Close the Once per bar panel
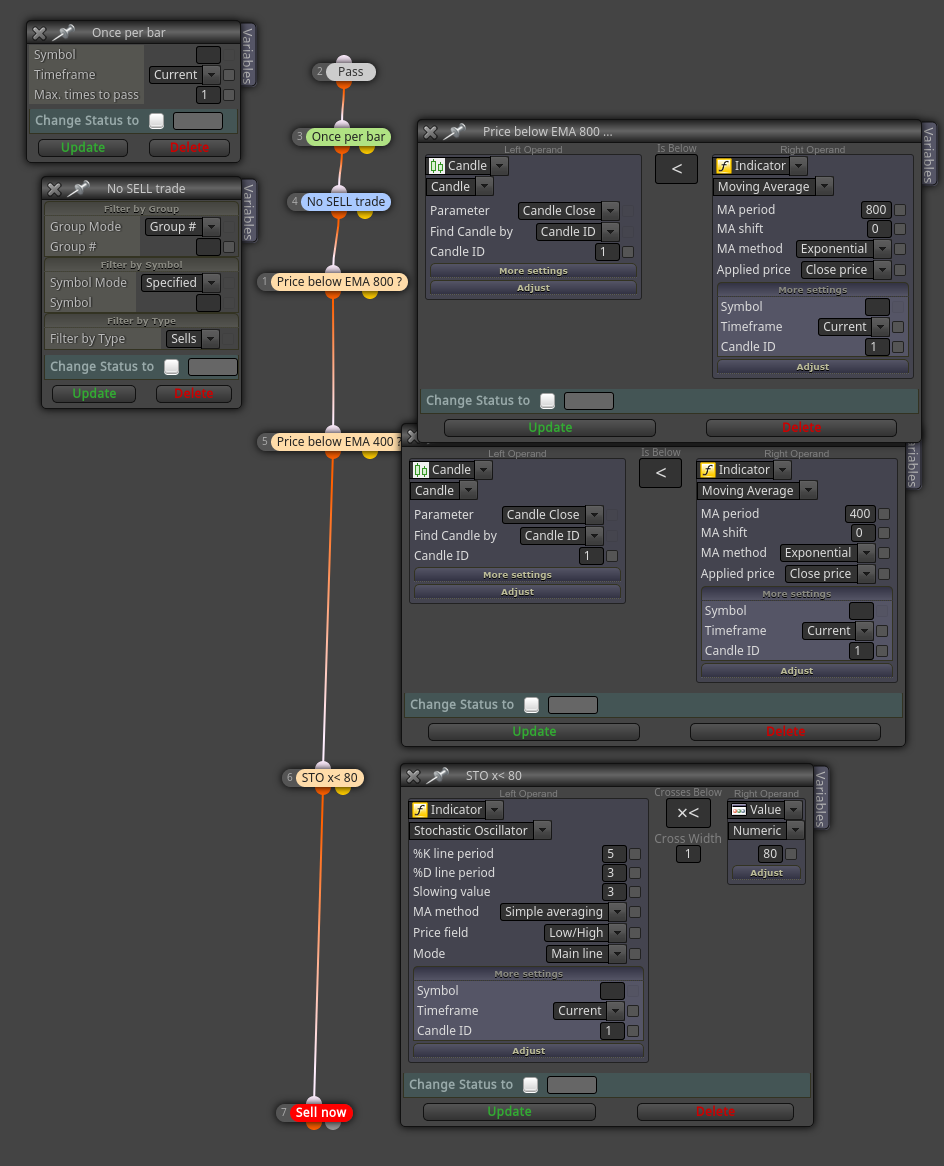Viewport: 944px width, 1166px height. pos(39,33)
